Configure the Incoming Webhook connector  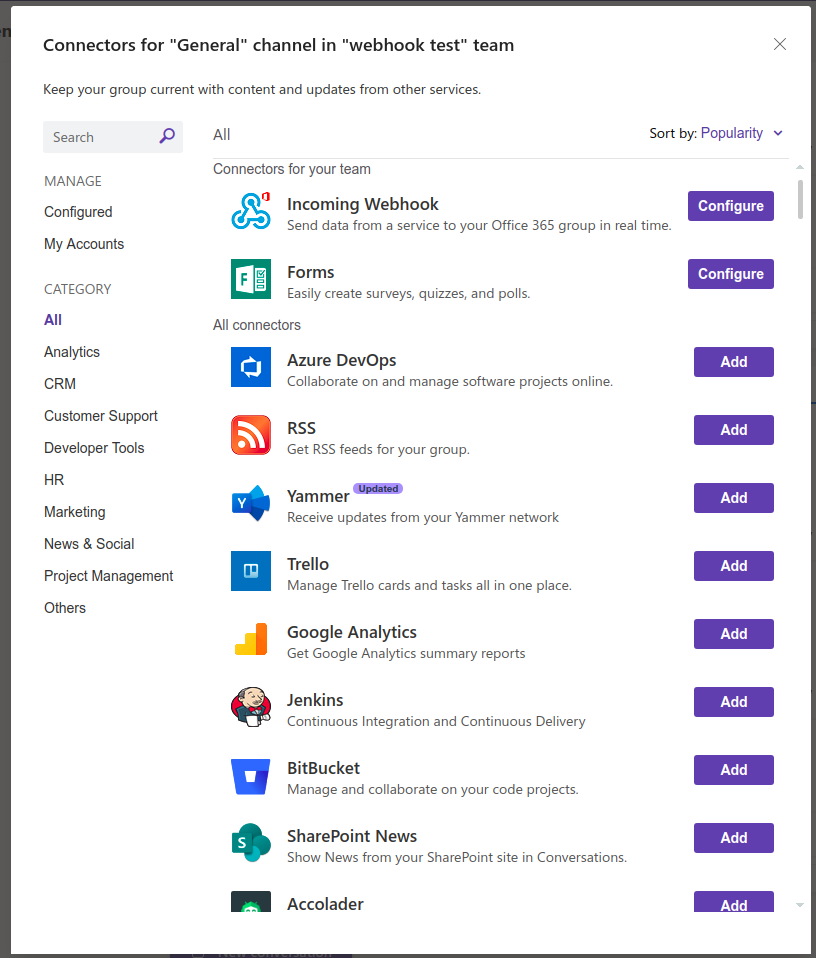click(730, 206)
